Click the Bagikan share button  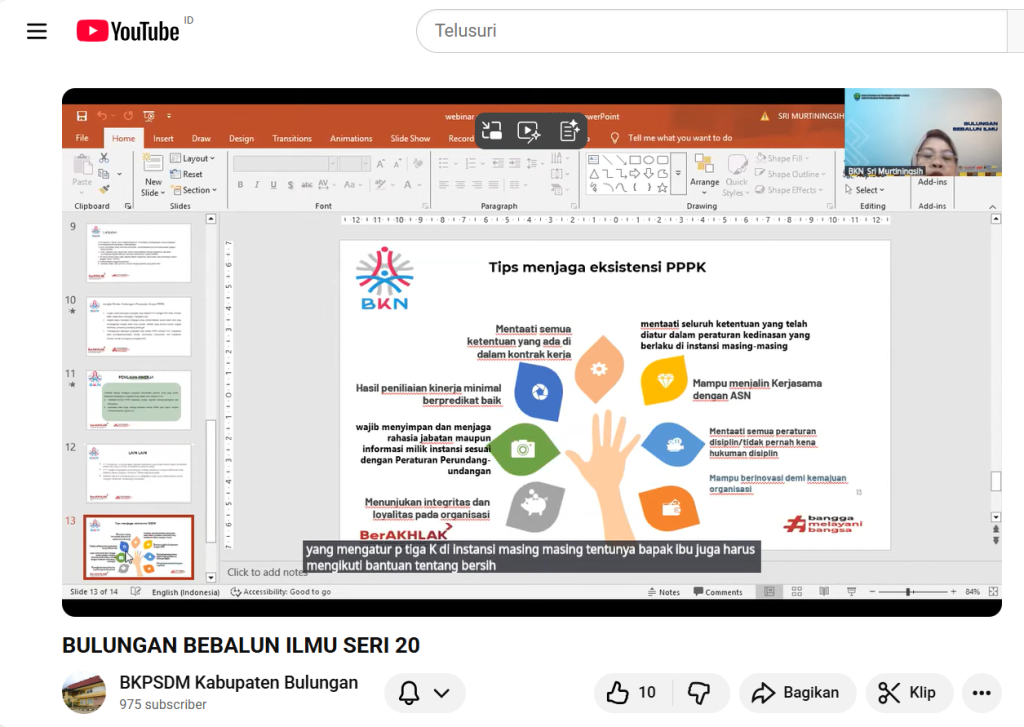coord(797,693)
